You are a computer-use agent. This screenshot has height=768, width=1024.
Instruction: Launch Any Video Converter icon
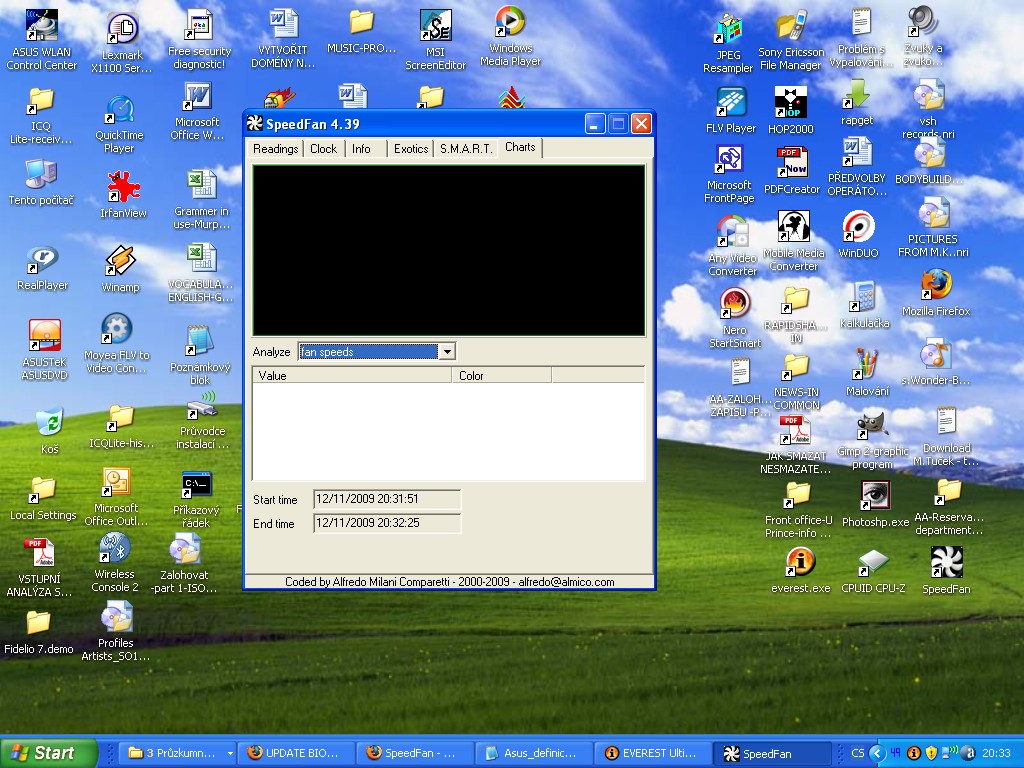(732, 247)
